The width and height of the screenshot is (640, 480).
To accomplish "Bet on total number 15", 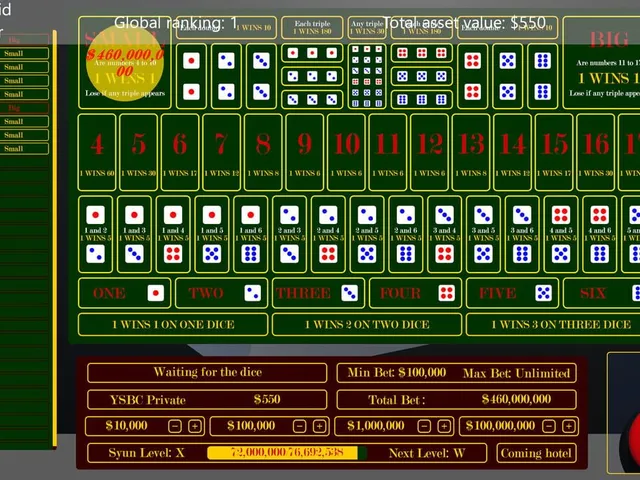I will 554,152.
